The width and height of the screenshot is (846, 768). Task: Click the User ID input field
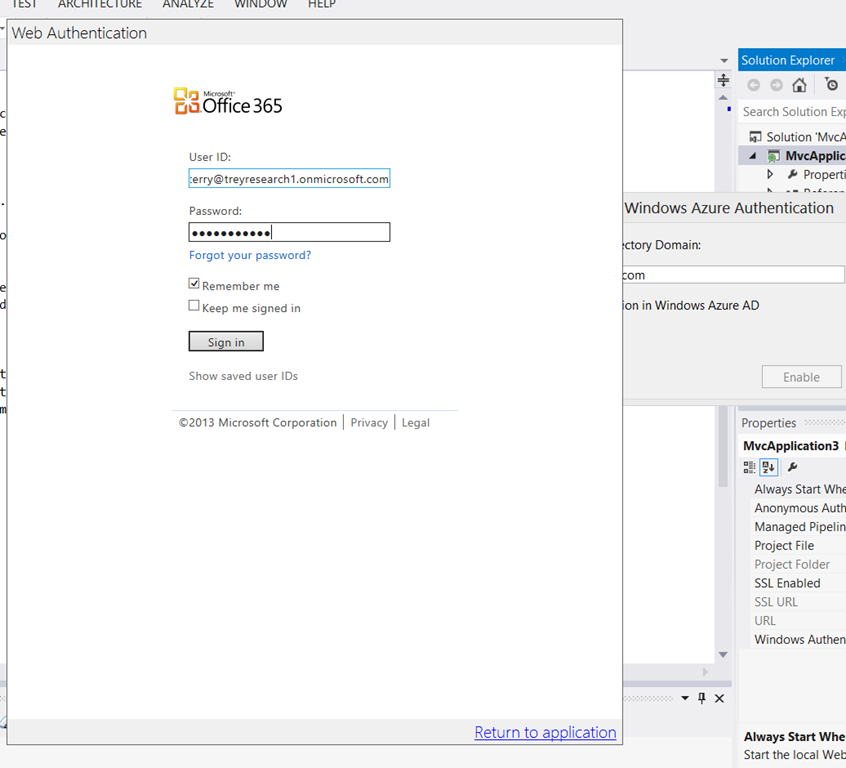point(289,179)
